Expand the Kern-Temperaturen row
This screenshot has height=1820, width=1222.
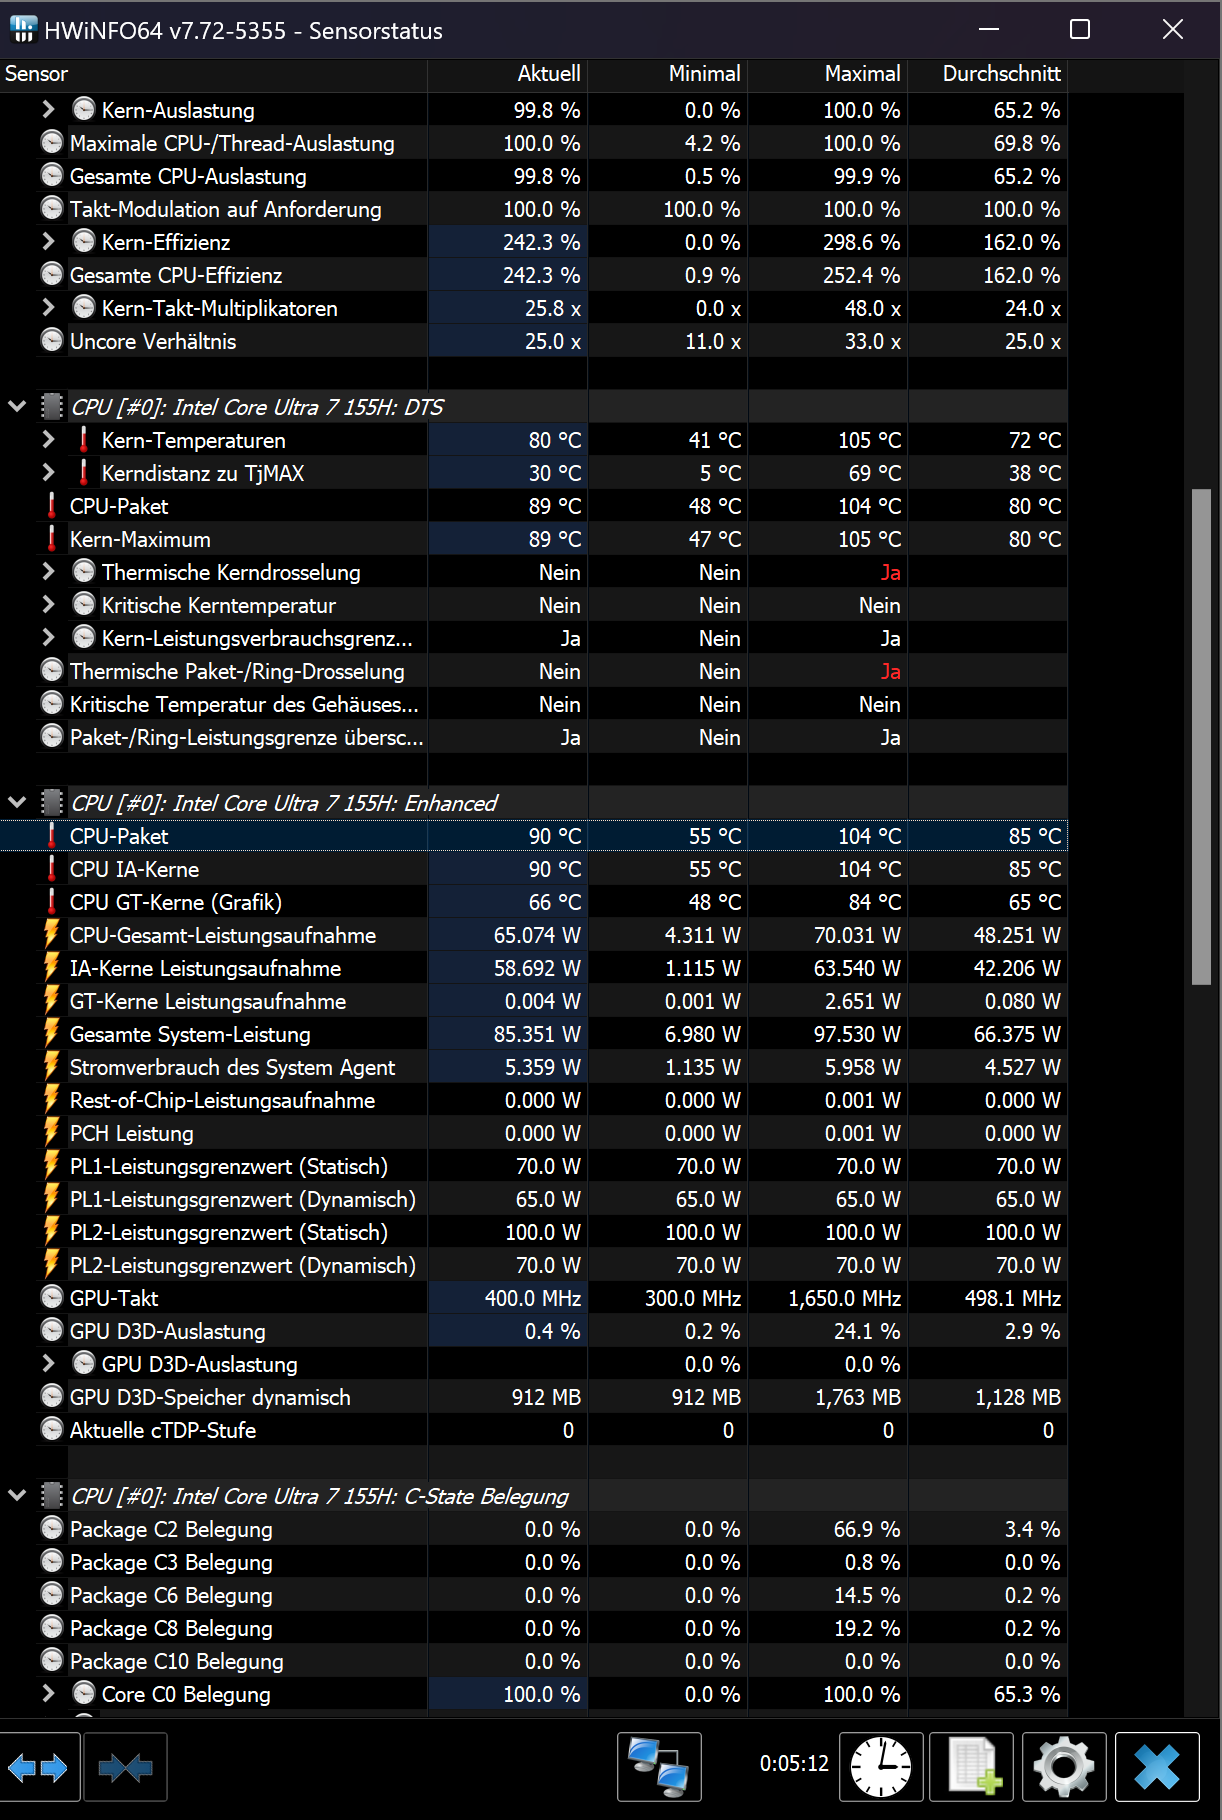pyautogui.click(x=48, y=439)
